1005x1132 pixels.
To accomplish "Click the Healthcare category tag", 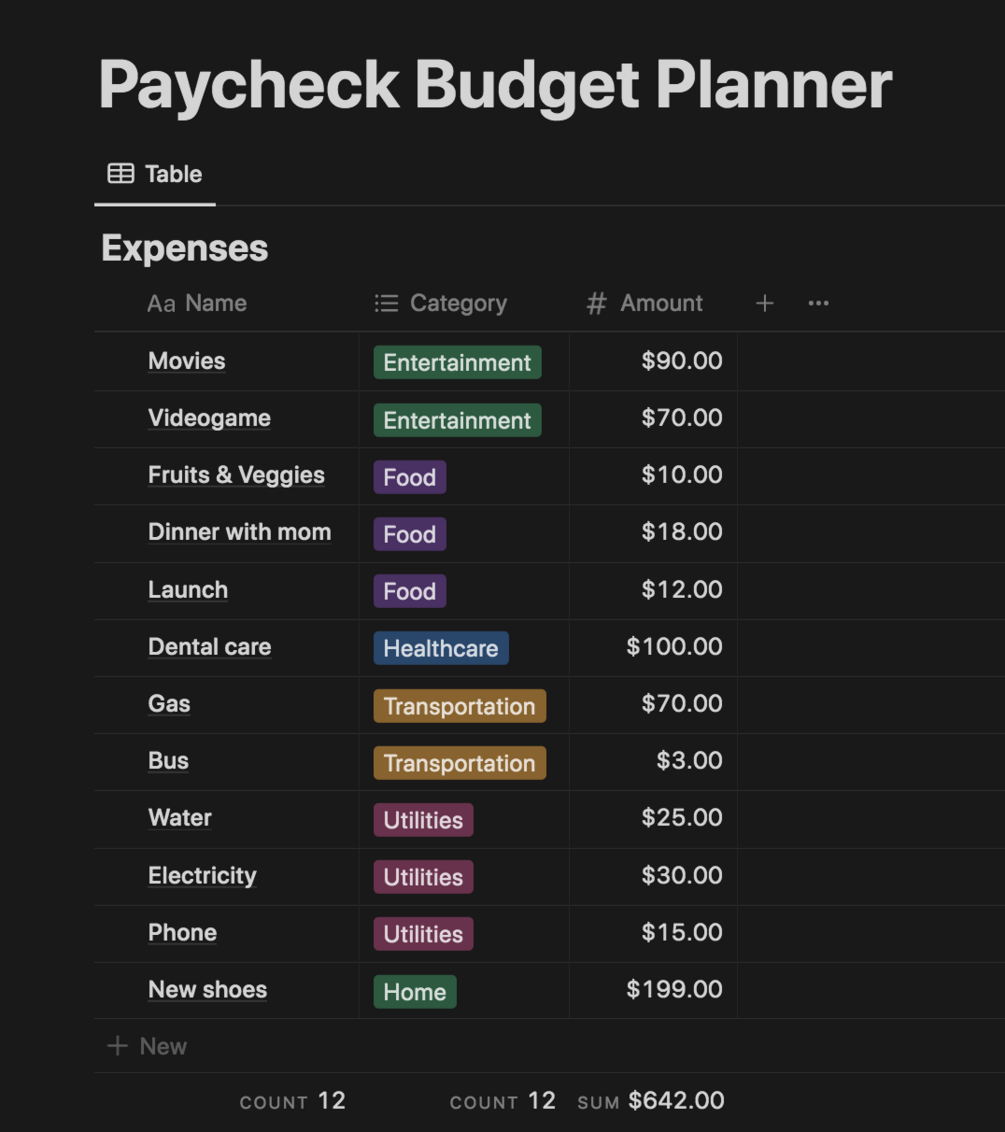I will click(441, 648).
